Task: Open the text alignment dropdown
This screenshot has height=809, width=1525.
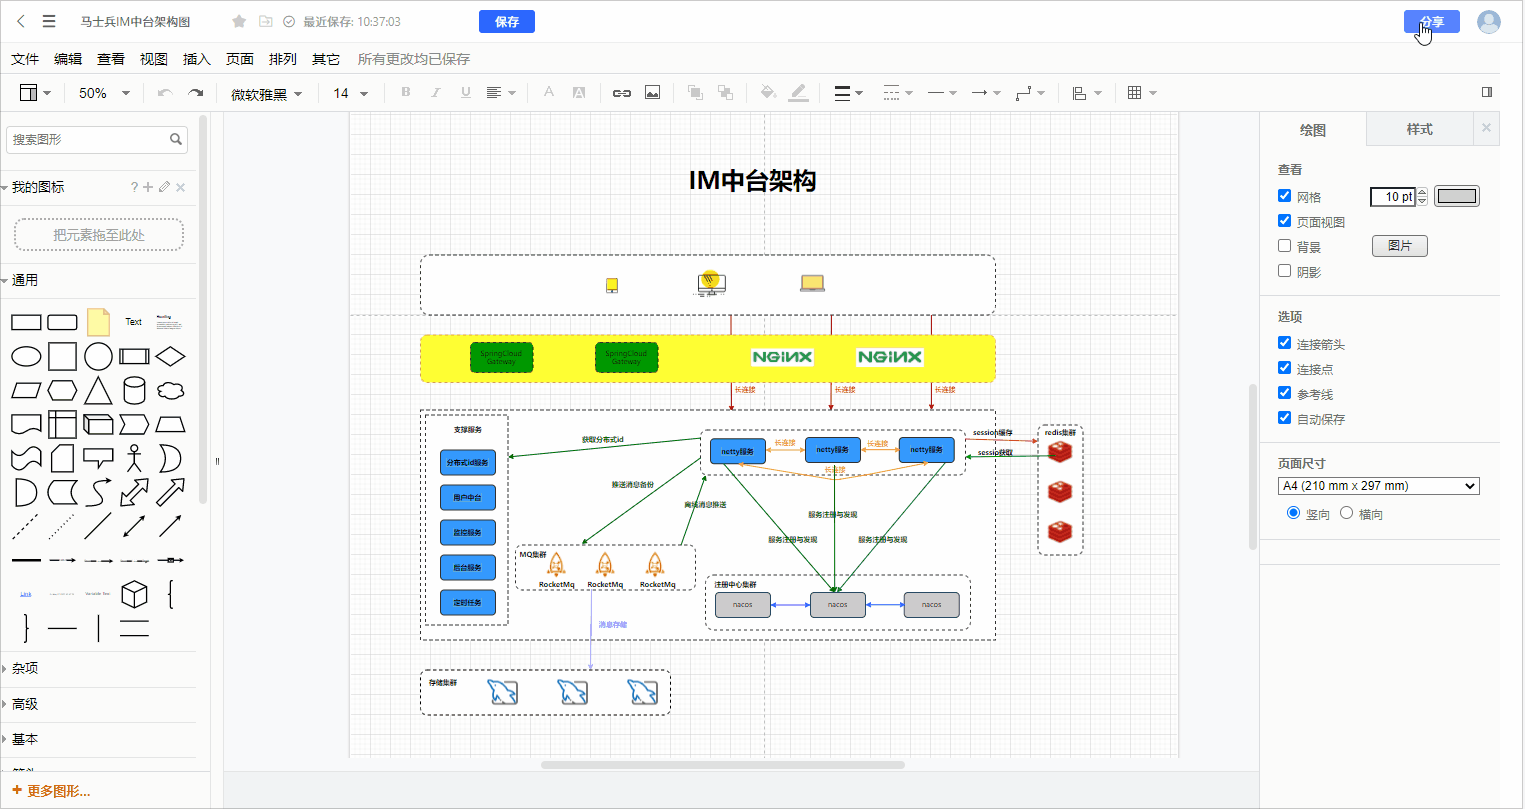Action: click(x=501, y=93)
